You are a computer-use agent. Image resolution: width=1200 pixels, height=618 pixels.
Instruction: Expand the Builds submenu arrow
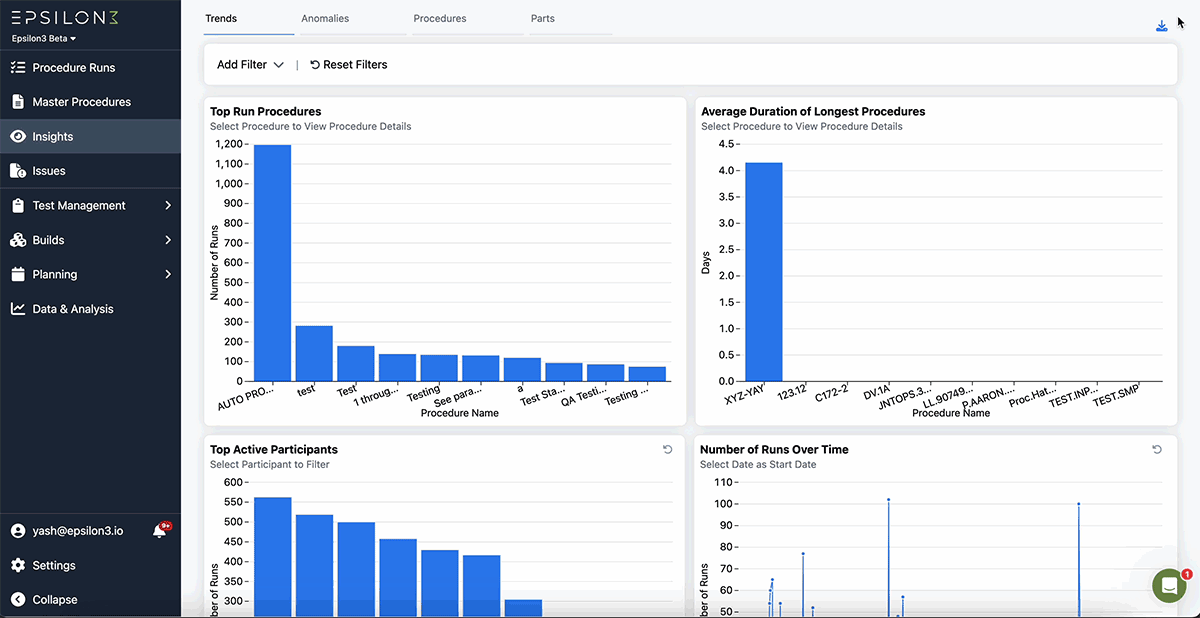167,240
